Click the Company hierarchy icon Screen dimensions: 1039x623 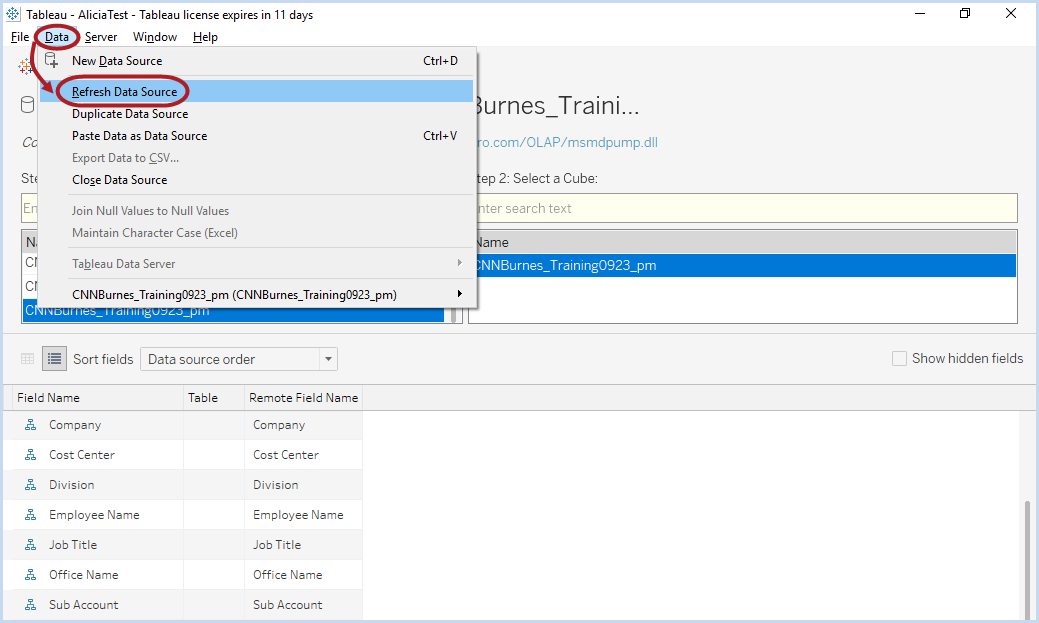tap(30, 425)
